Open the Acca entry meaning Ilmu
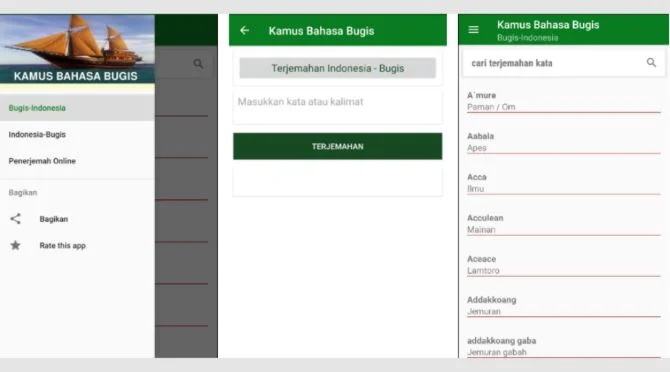This screenshot has height=372, width=670. [564, 183]
